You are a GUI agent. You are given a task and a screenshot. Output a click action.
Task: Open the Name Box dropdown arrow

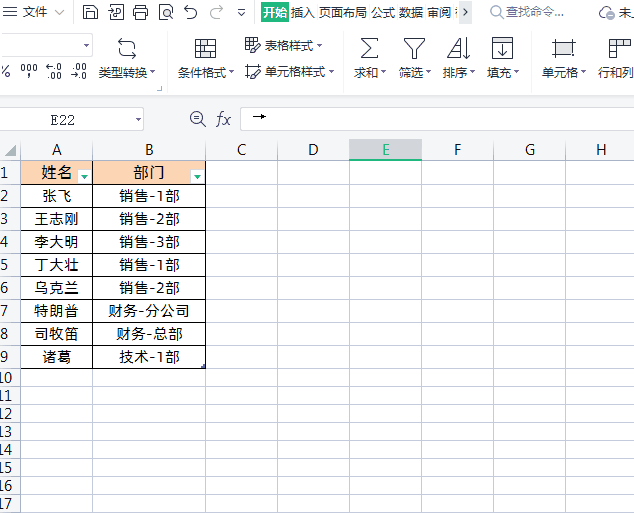[x=138, y=119]
